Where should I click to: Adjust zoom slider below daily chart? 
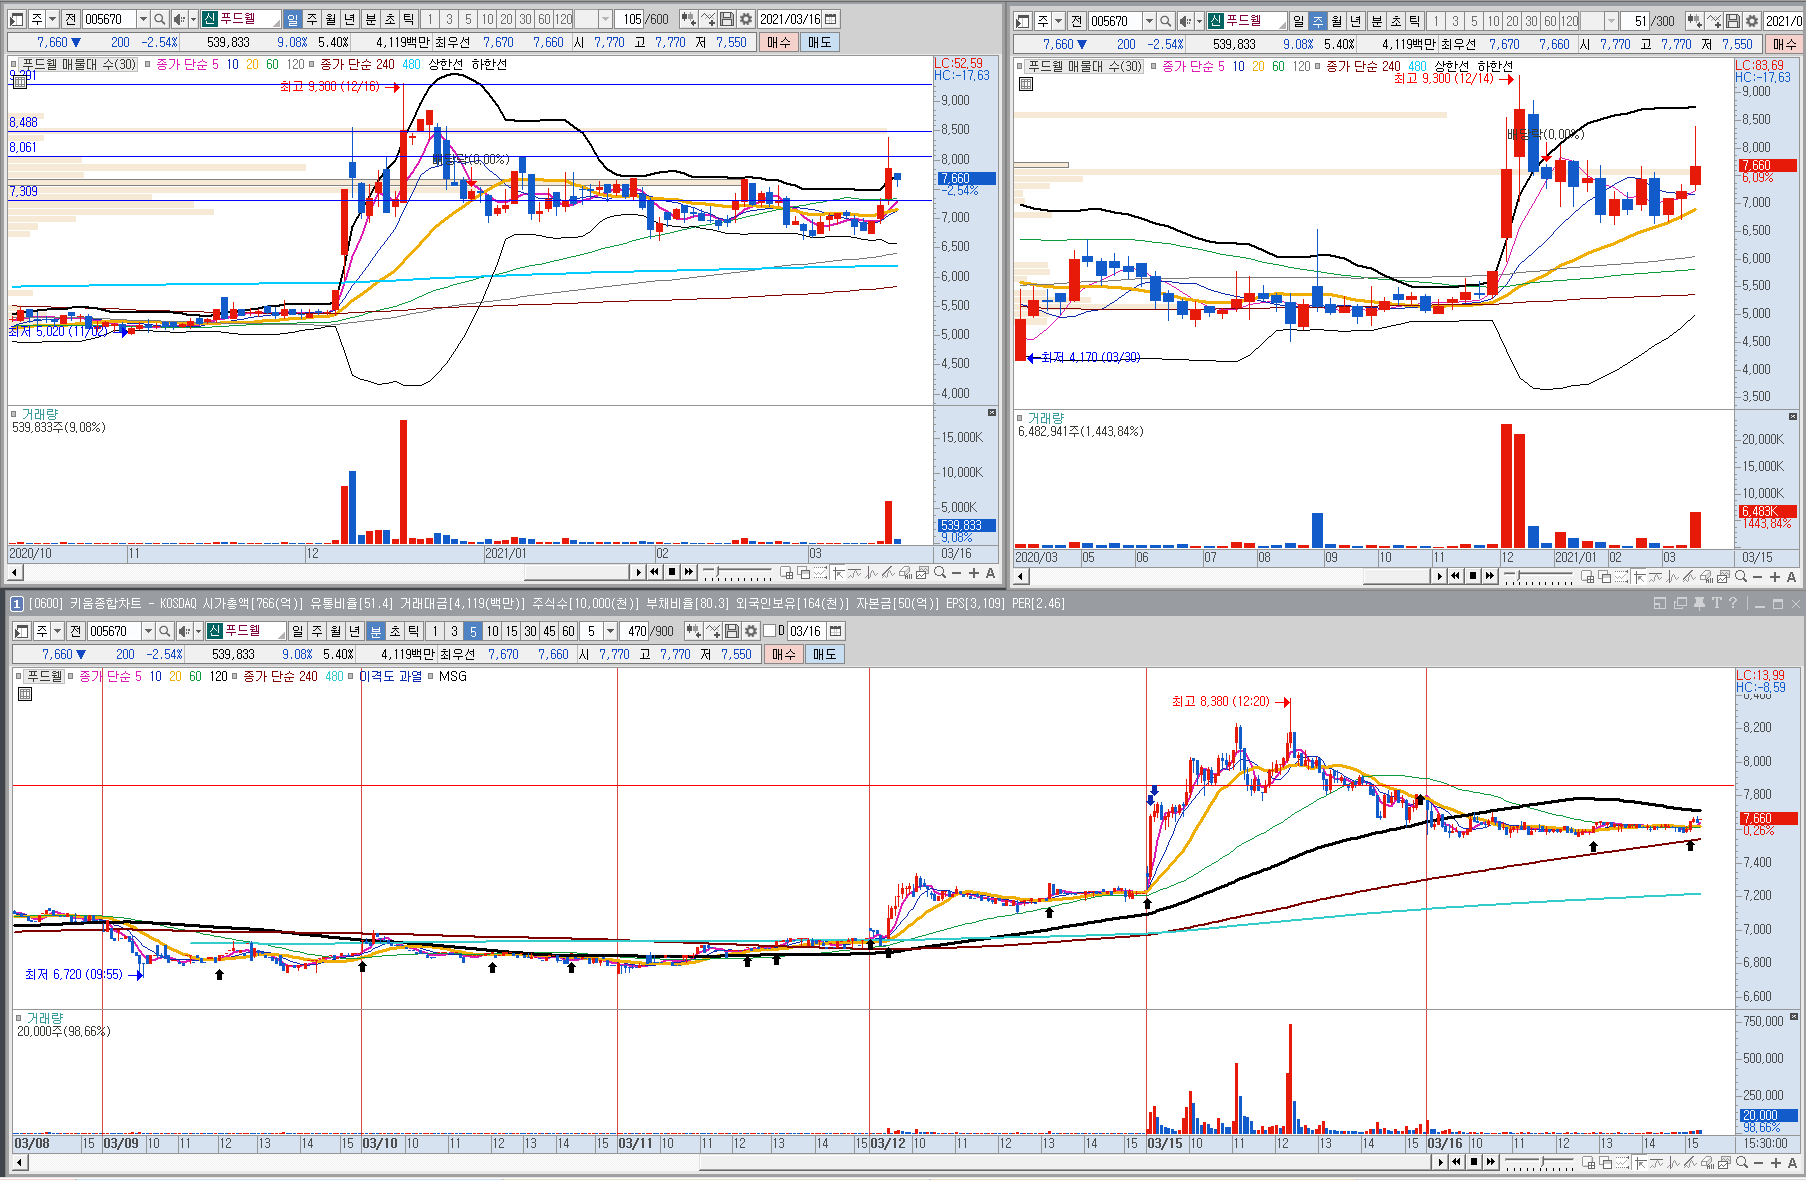coord(737,573)
